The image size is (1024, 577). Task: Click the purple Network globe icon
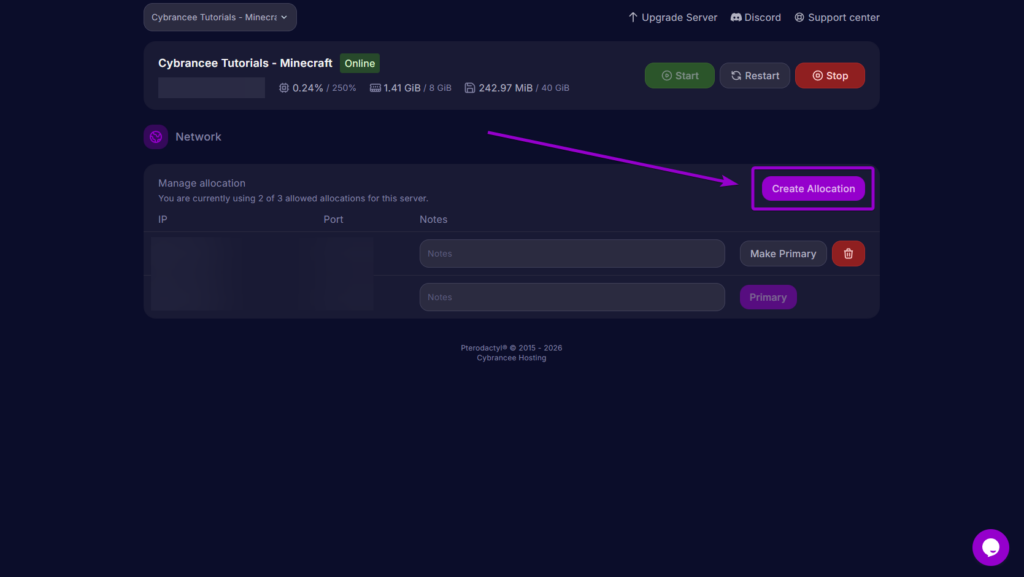(x=155, y=136)
